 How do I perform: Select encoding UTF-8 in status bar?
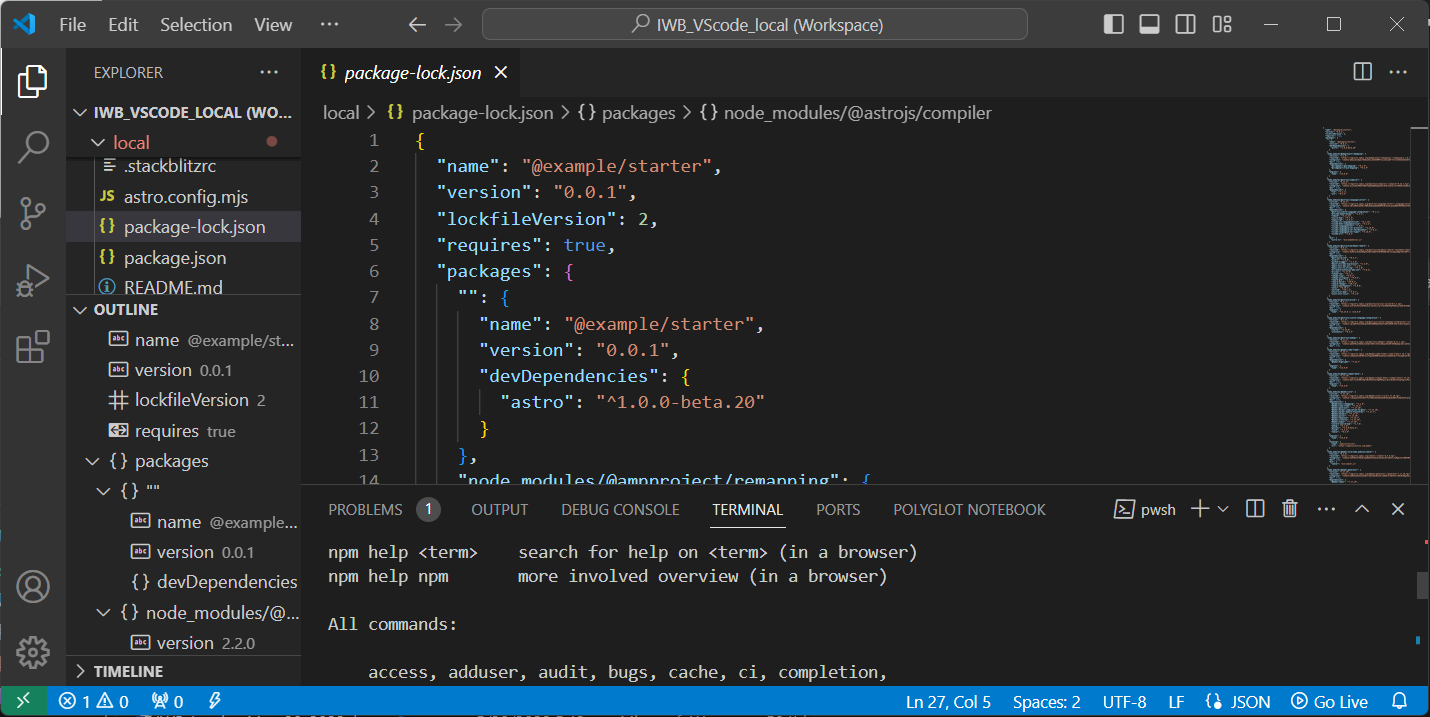tap(1124, 701)
